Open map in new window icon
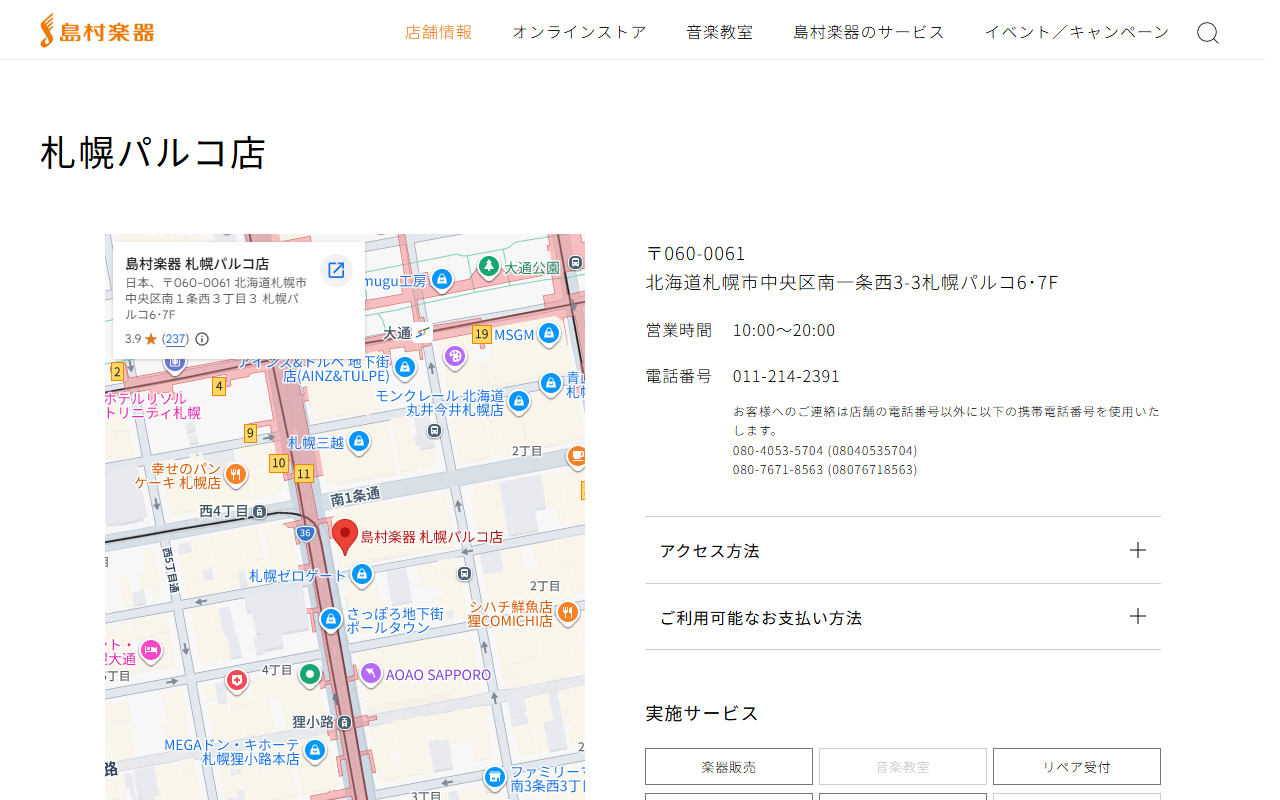This screenshot has height=800, width=1280. [336, 270]
